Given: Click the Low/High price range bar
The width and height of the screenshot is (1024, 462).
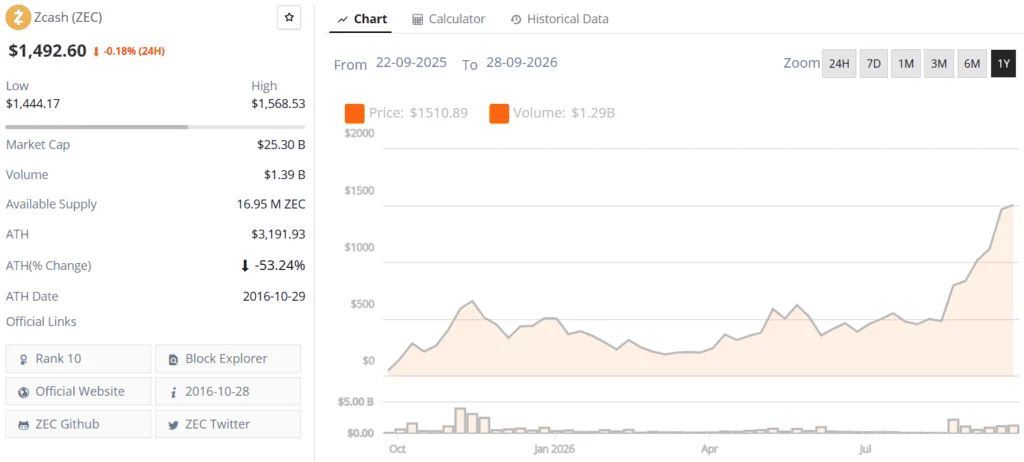Looking at the screenshot, I should pyautogui.click(x=155, y=127).
